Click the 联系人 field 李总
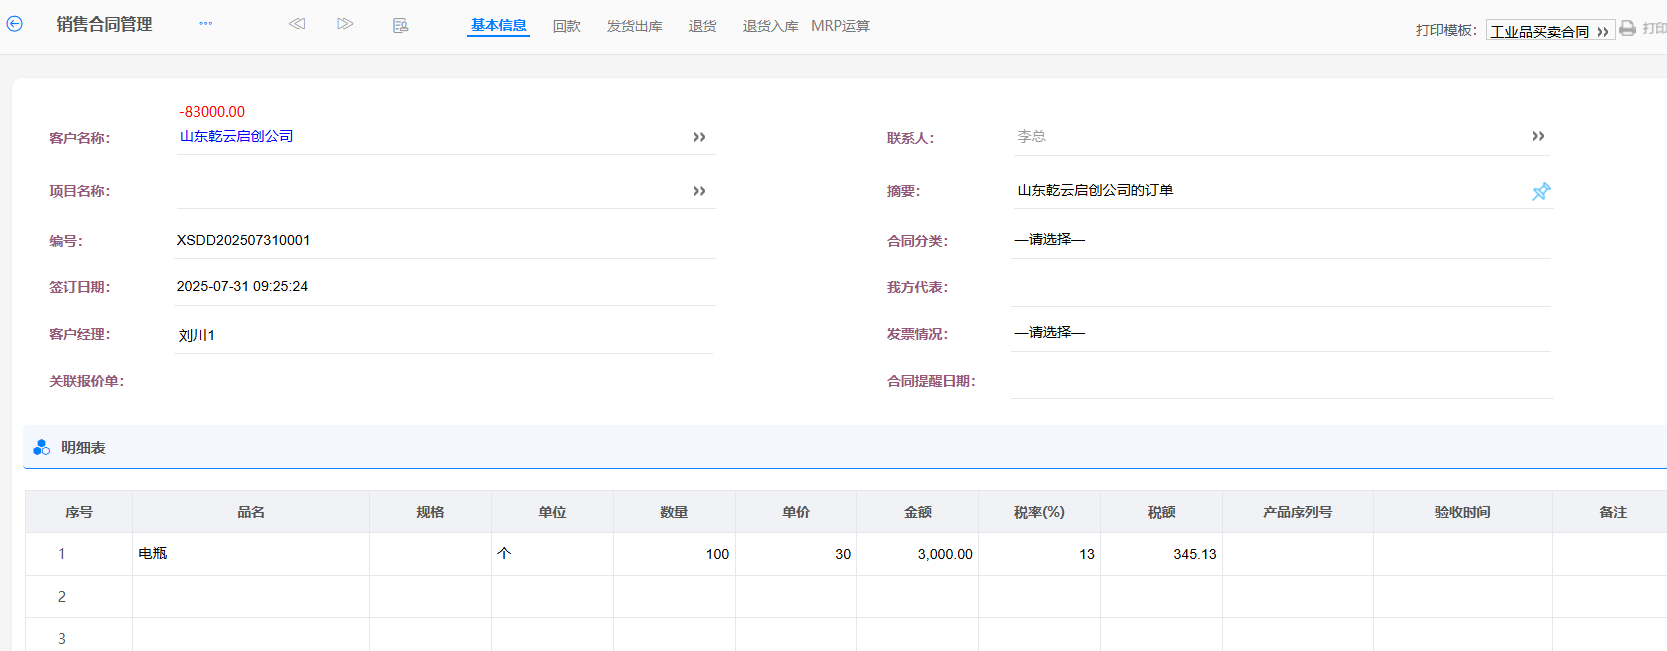Image resolution: width=1667 pixels, height=651 pixels. 1270,136
